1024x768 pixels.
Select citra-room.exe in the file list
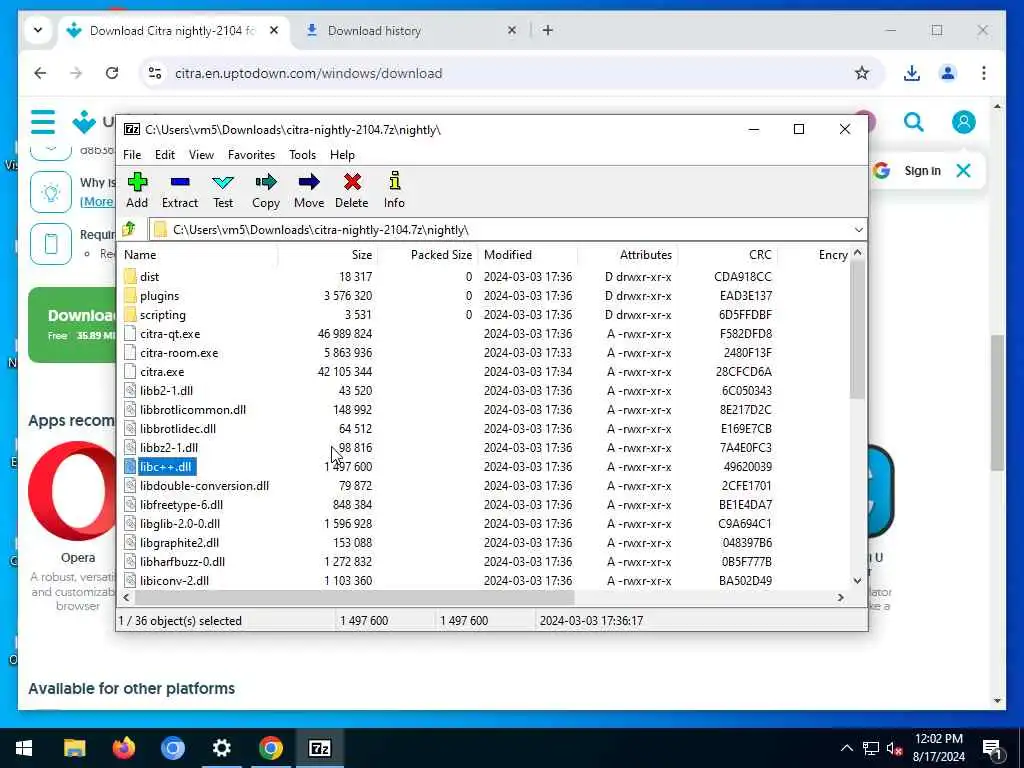click(179, 353)
